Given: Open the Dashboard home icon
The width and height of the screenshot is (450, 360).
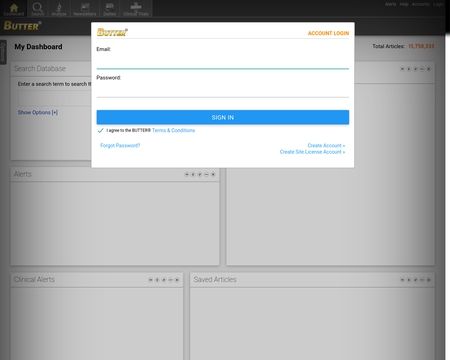Looking at the screenshot, I should point(14,8).
